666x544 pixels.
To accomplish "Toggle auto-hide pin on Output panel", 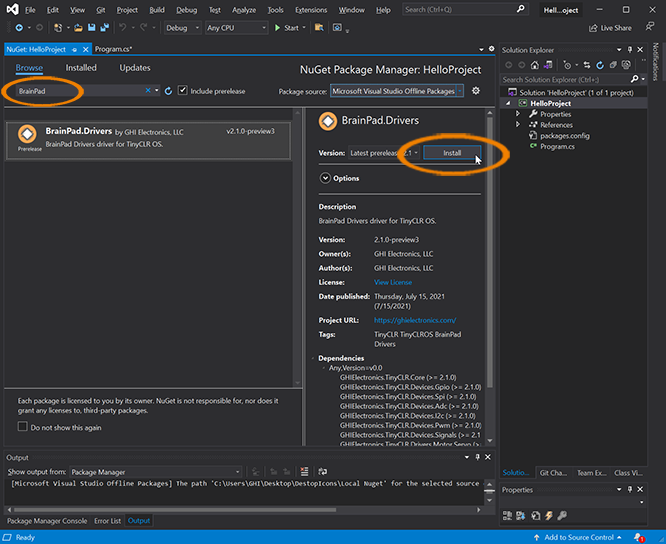I will 477,457.
